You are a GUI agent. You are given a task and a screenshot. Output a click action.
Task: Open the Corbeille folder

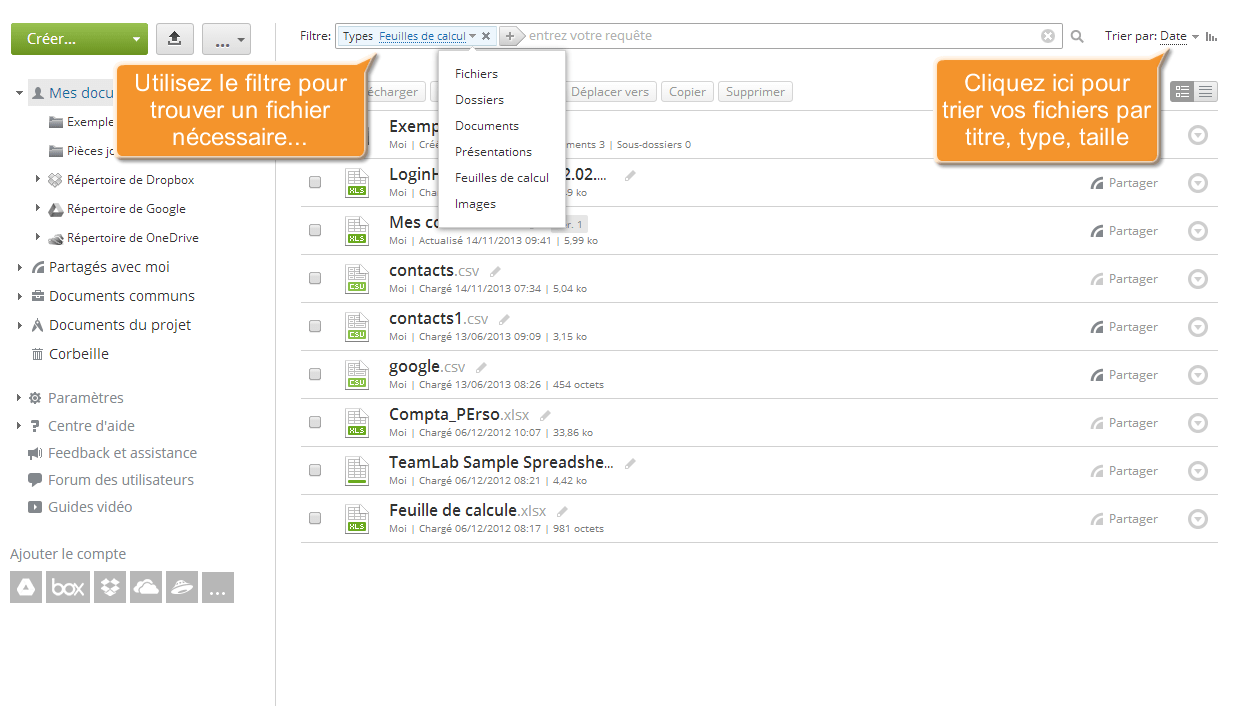[79, 354]
